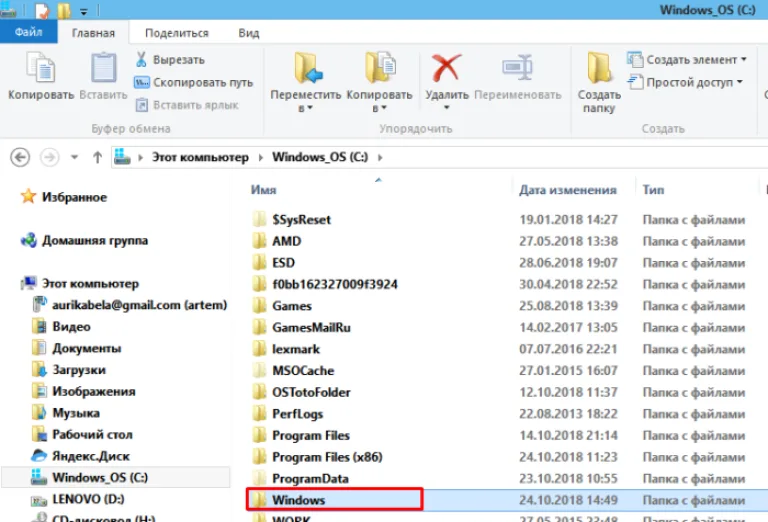Switch to the Share (Поделиться) tab
768x522 pixels.
coord(177,33)
